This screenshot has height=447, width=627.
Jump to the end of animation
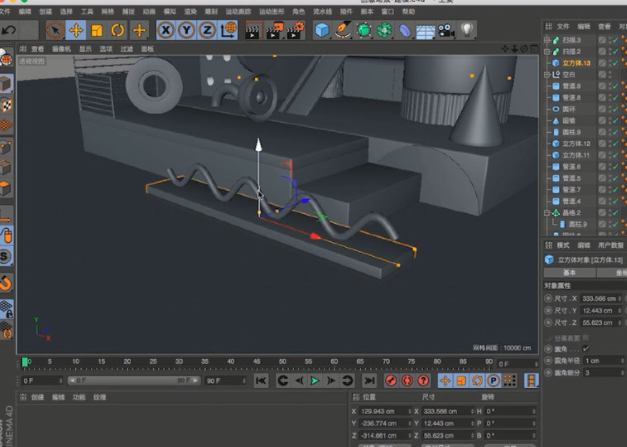point(369,381)
